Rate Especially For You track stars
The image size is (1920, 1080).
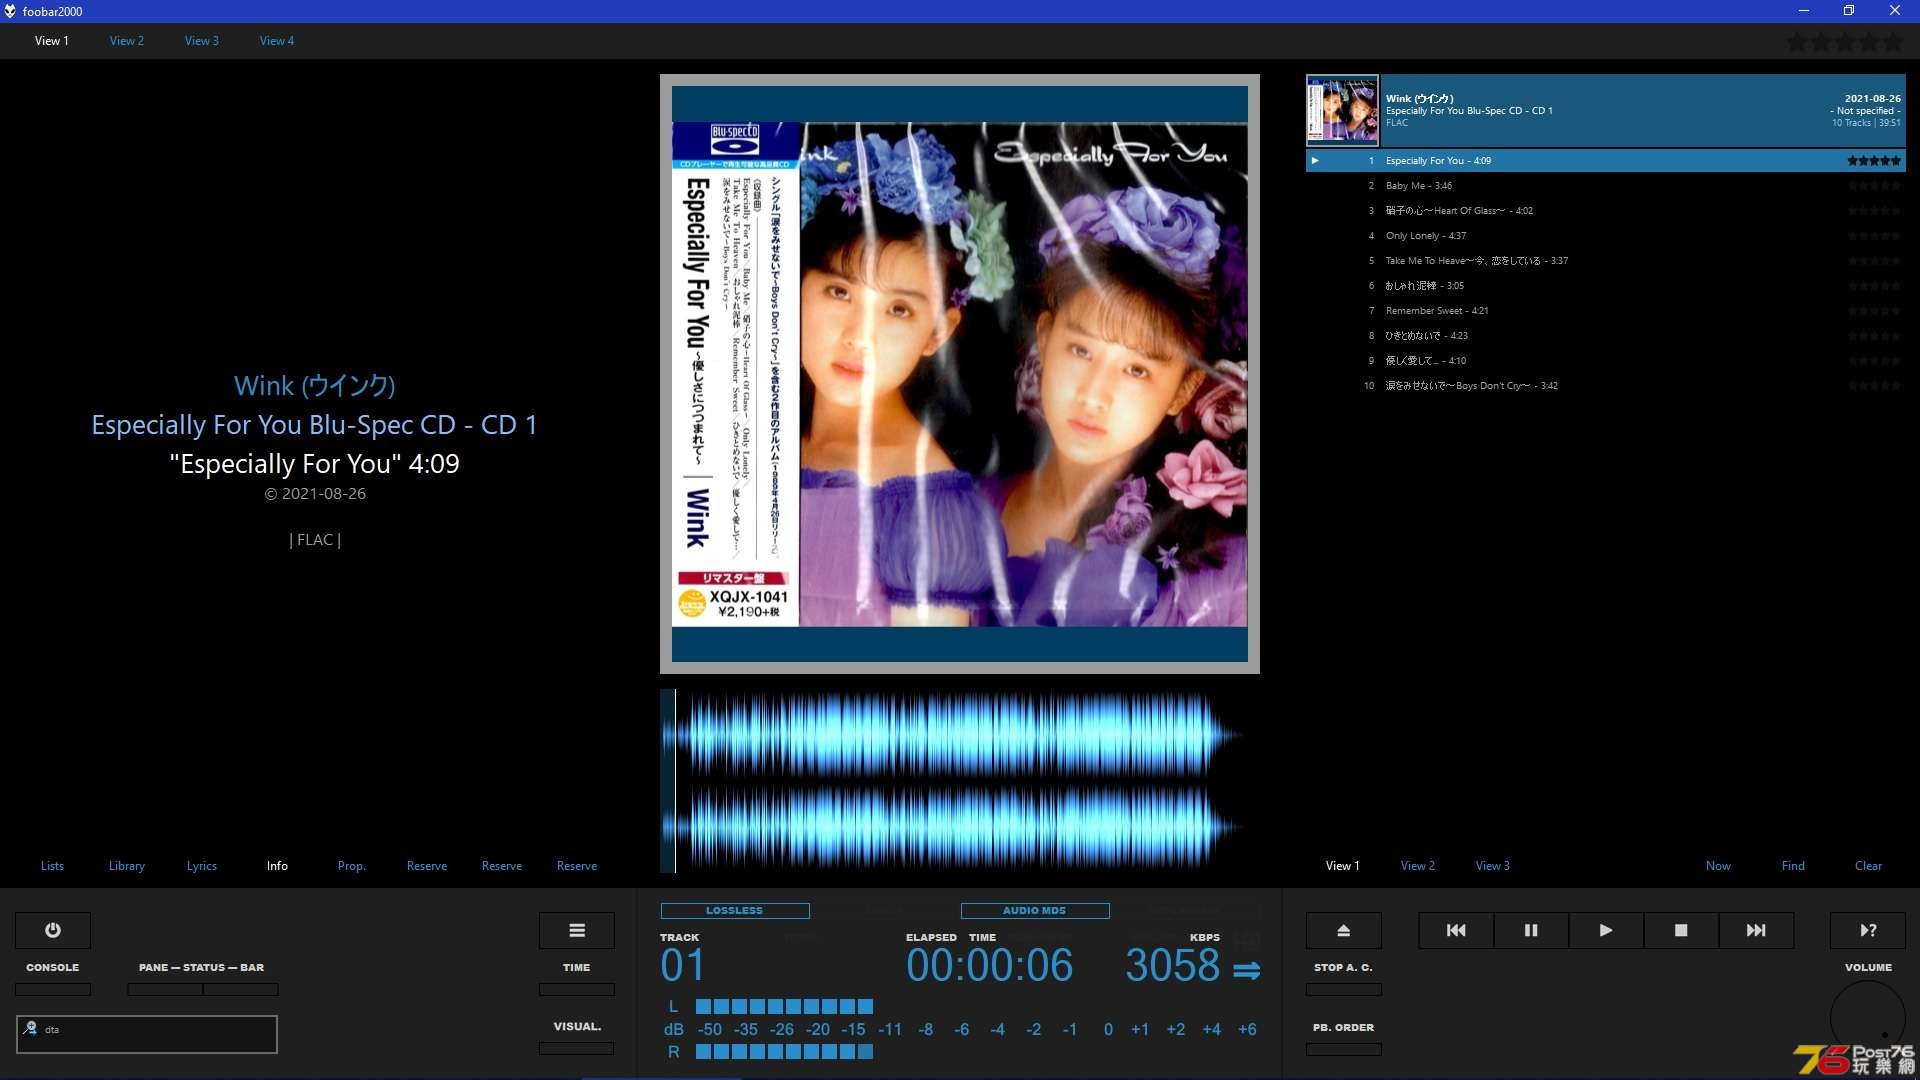pyautogui.click(x=1874, y=160)
